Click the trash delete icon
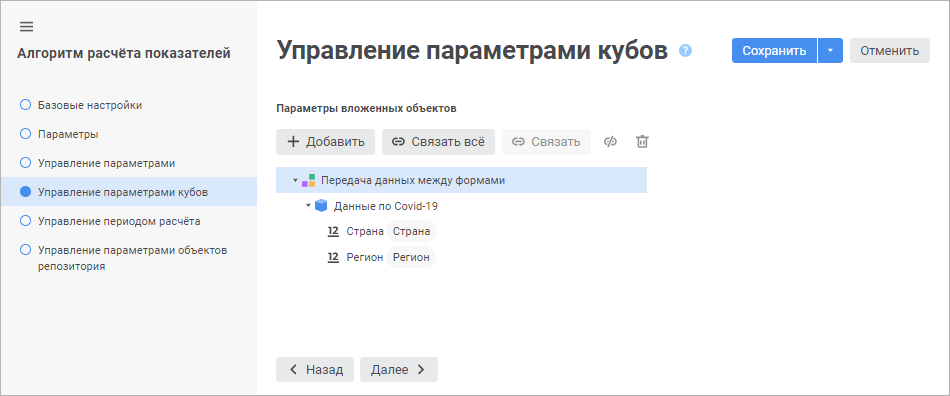 [x=642, y=142]
